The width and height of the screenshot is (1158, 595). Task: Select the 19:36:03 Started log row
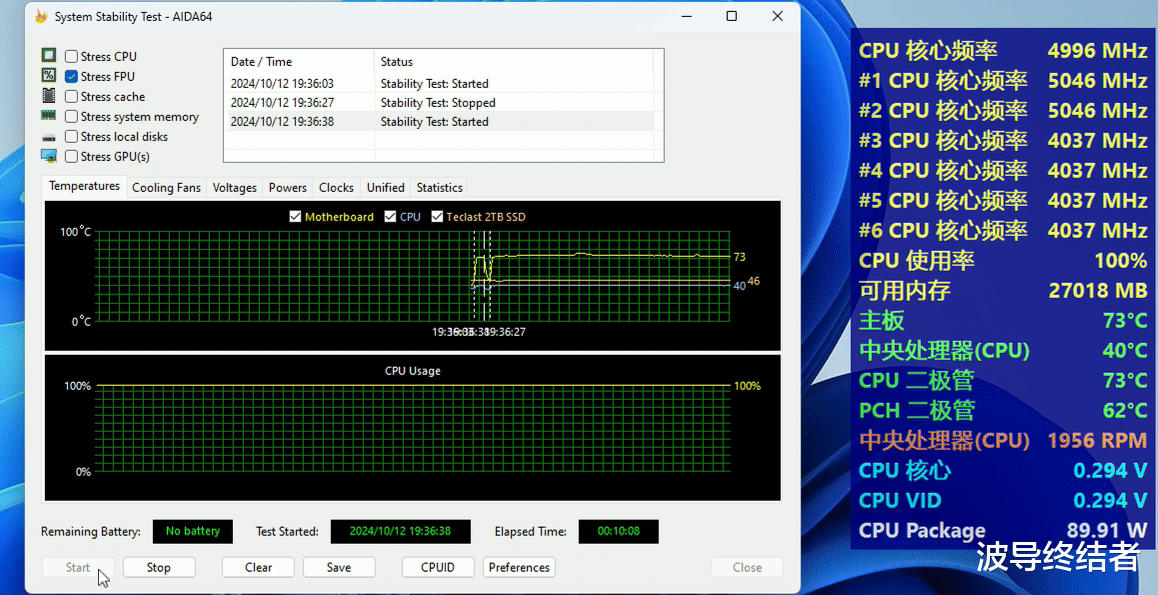[x=439, y=83]
